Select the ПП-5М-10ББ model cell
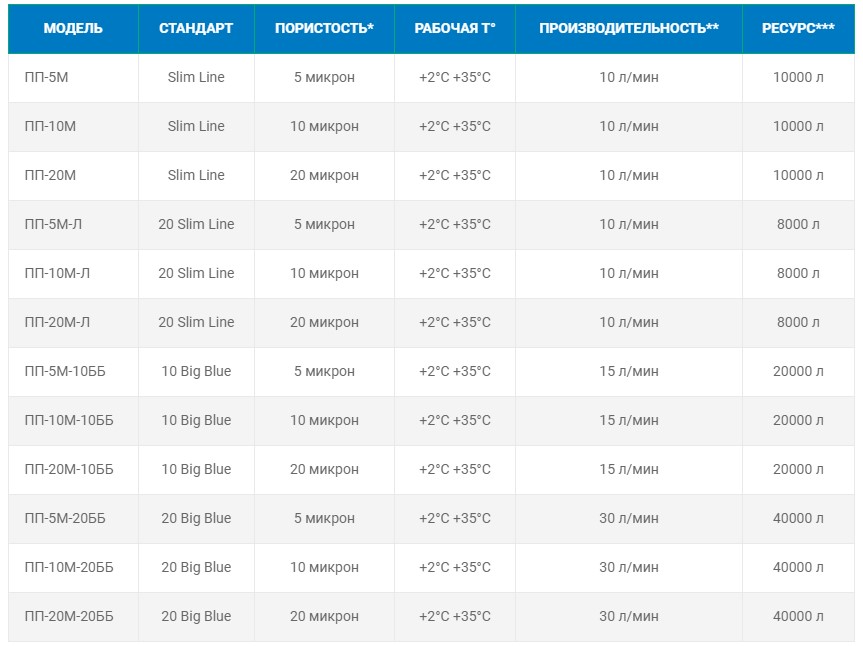863x646 pixels. click(65, 372)
